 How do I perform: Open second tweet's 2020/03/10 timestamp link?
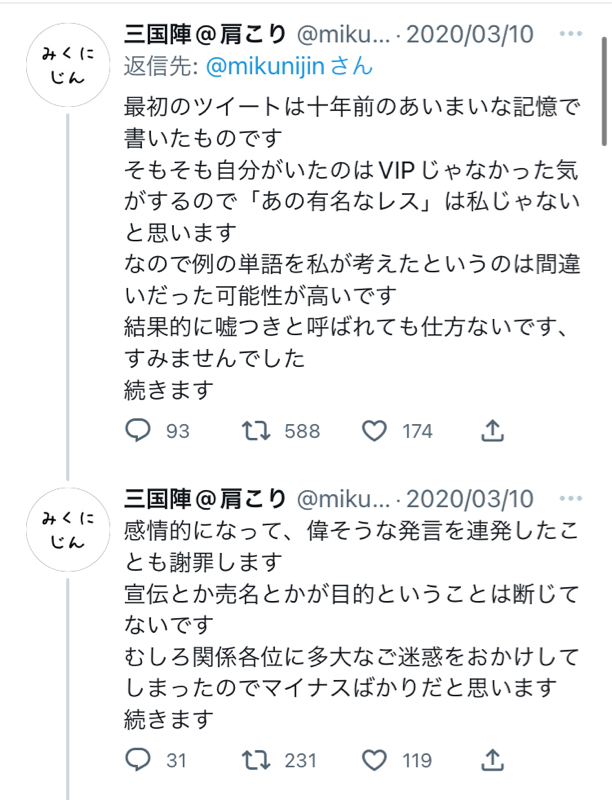pos(472,498)
